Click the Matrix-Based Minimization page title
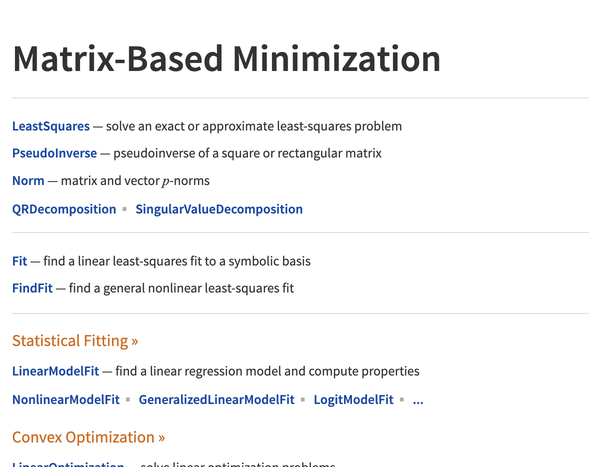 click(x=226, y=59)
